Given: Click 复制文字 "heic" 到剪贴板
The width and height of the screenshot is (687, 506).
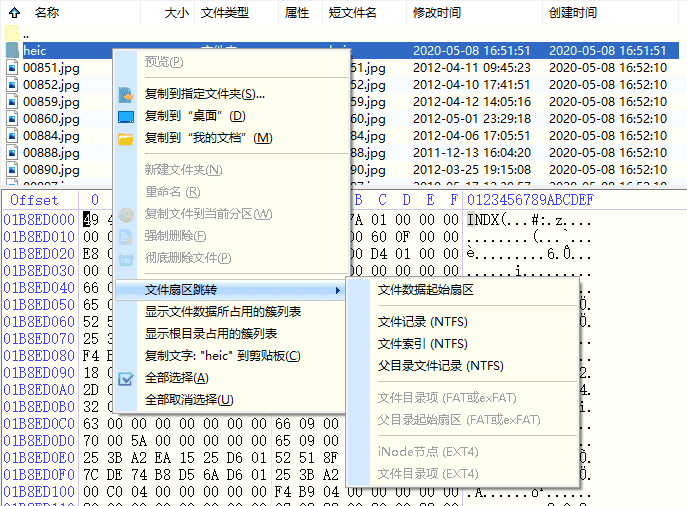Looking at the screenshot, I should [x=222, y=356].
